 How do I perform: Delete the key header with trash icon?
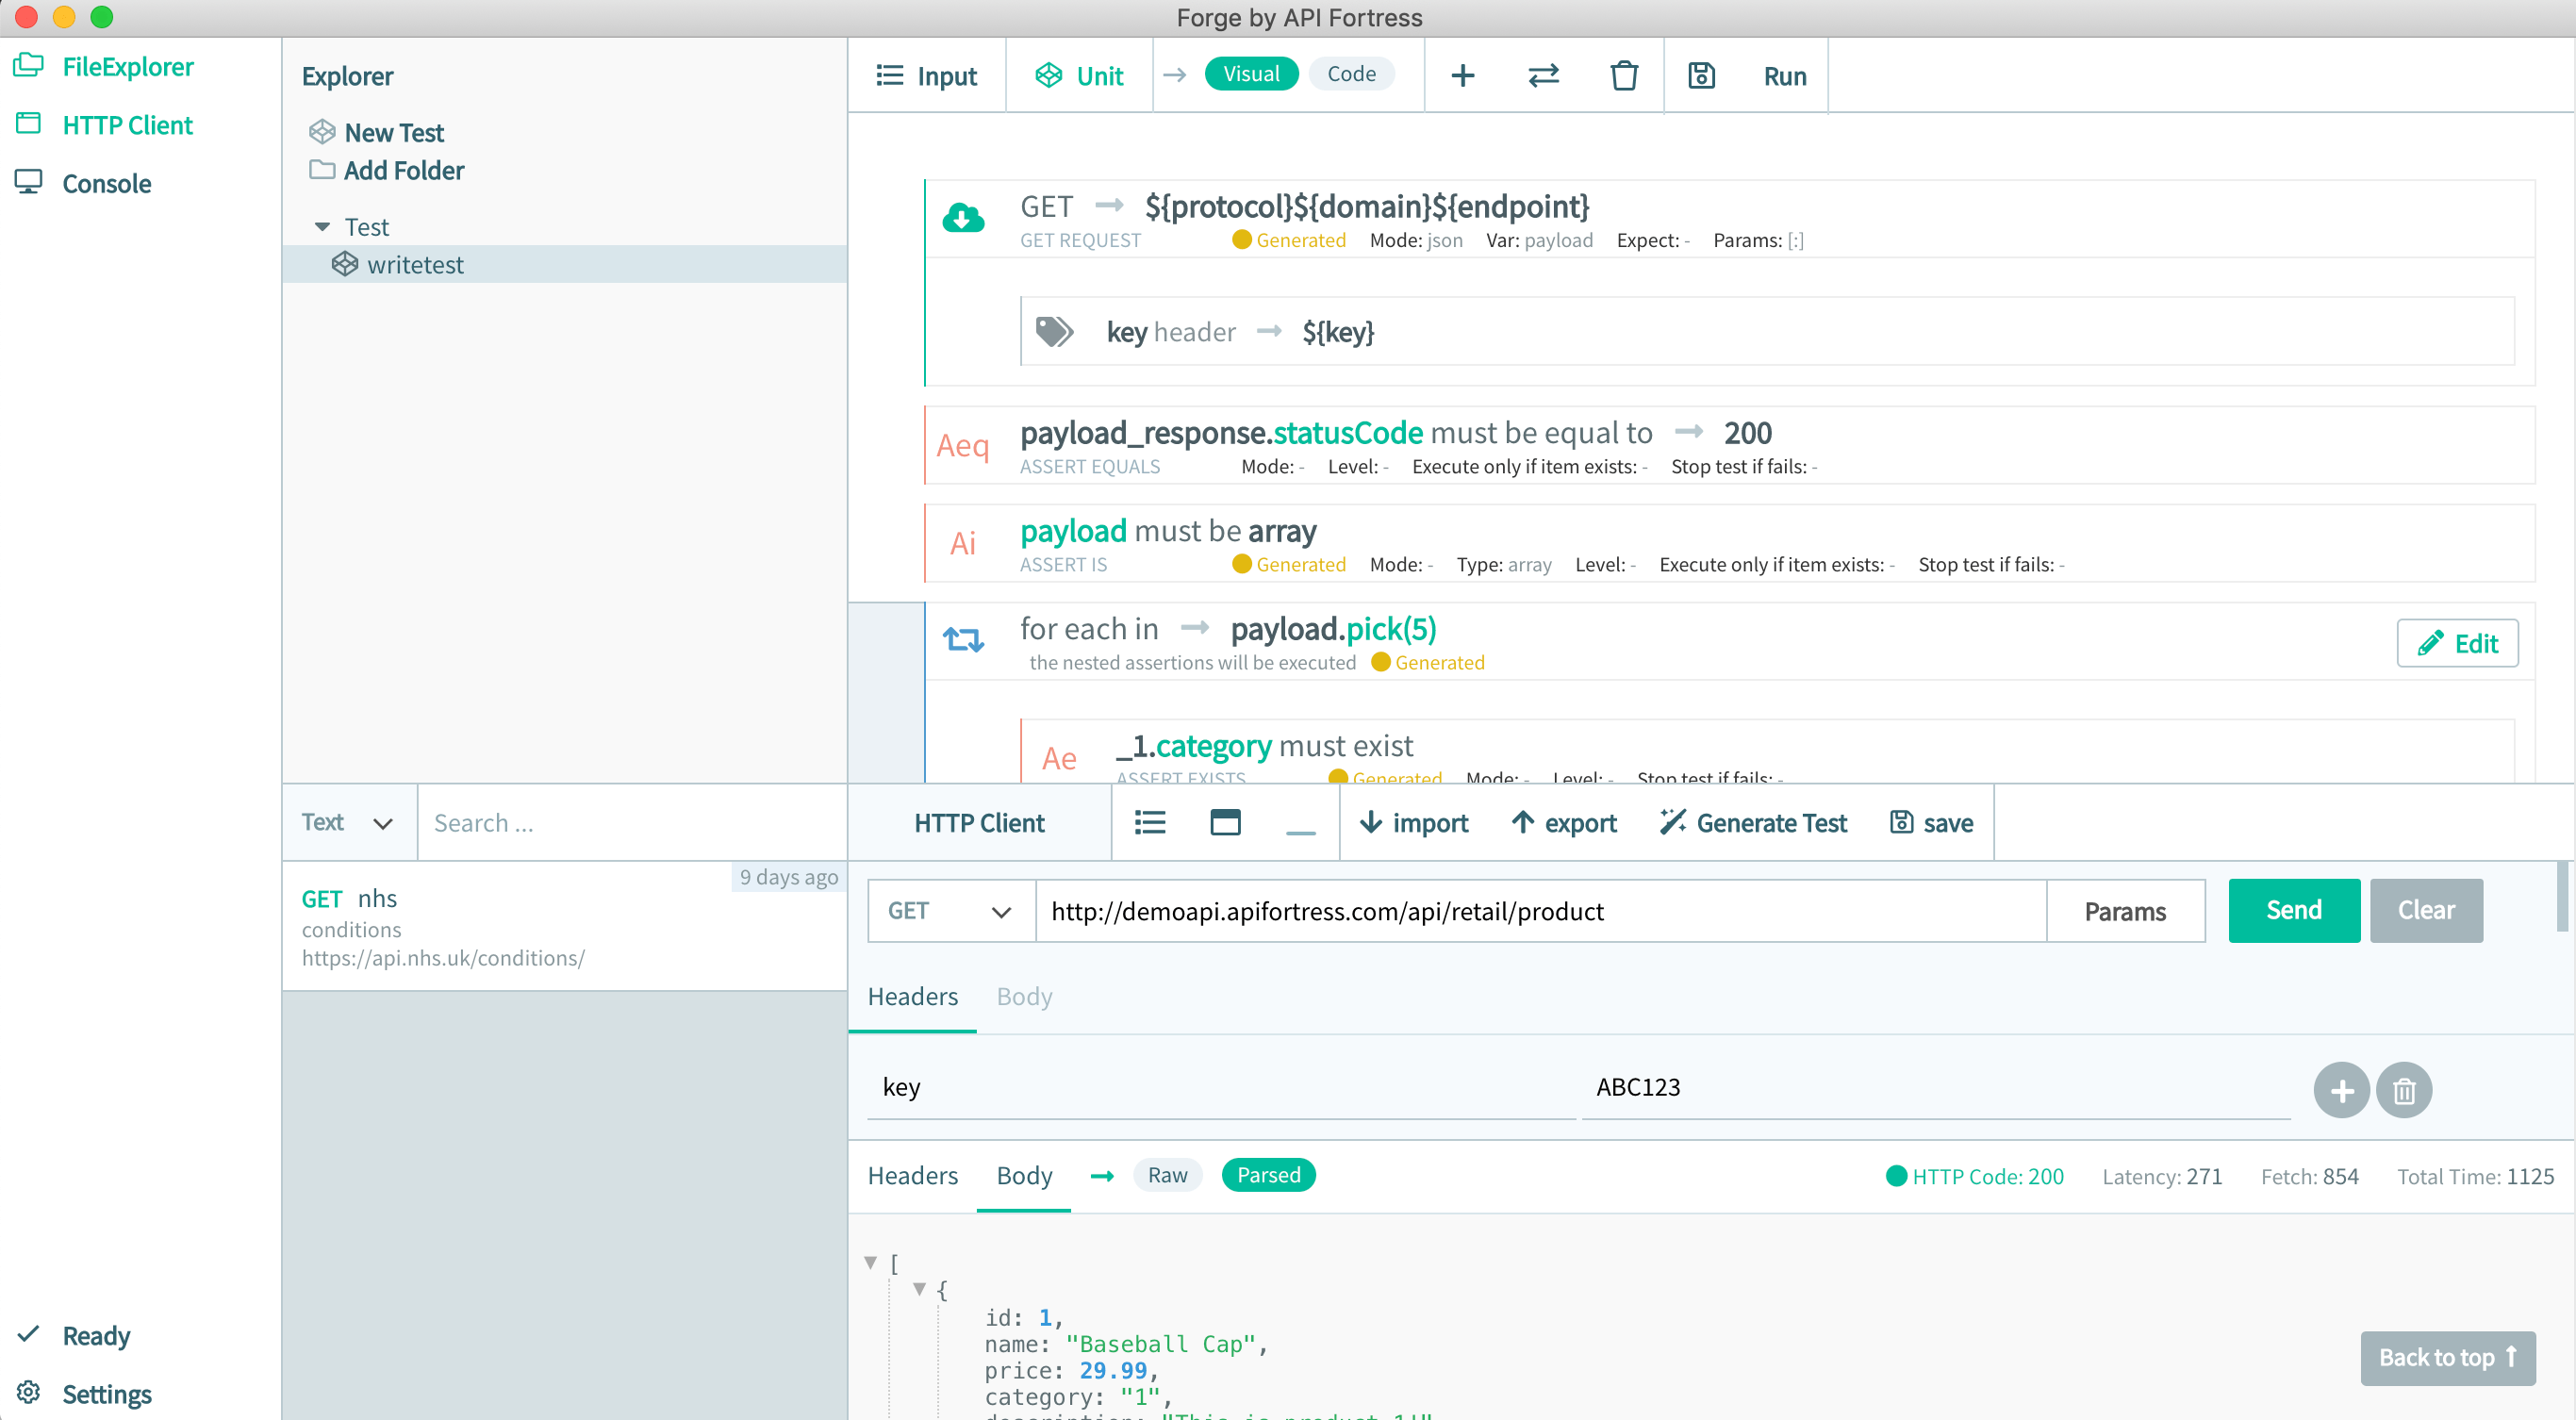pos(2404,1090)
